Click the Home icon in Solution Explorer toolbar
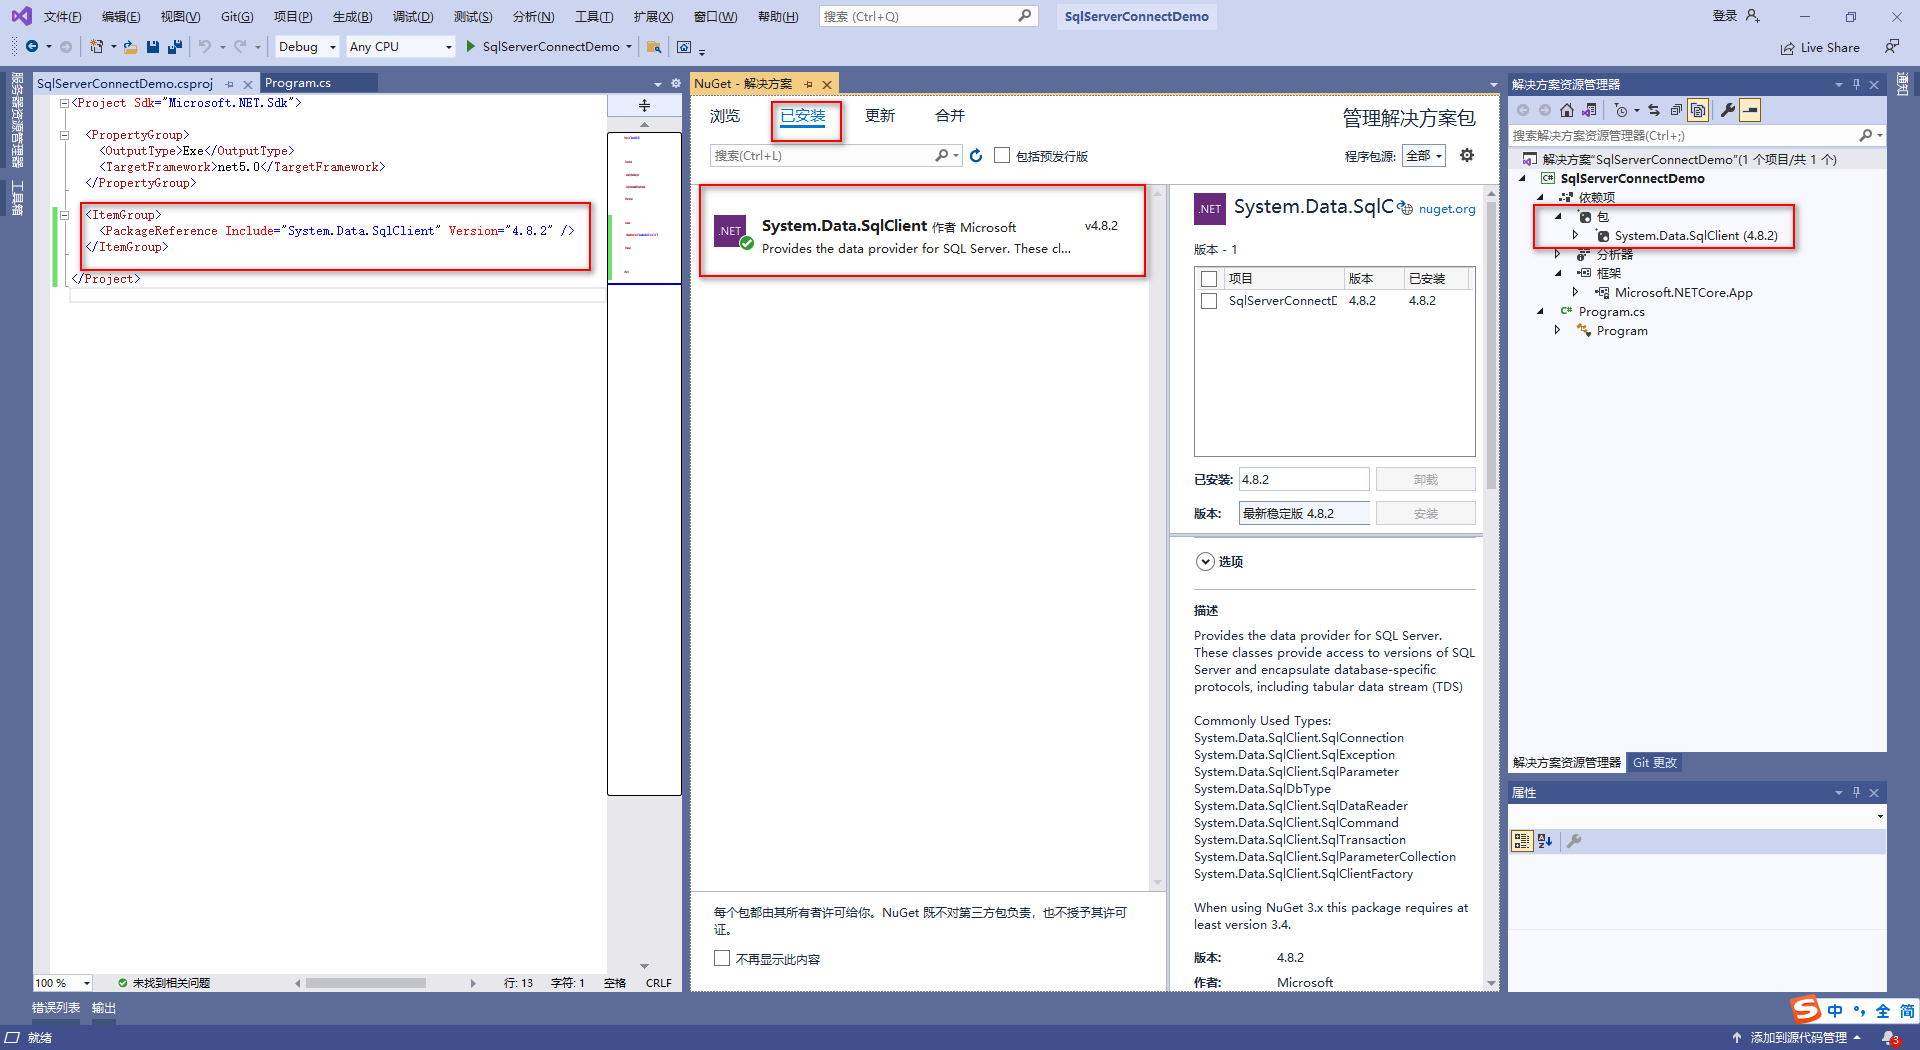 tap(1567, 110)
